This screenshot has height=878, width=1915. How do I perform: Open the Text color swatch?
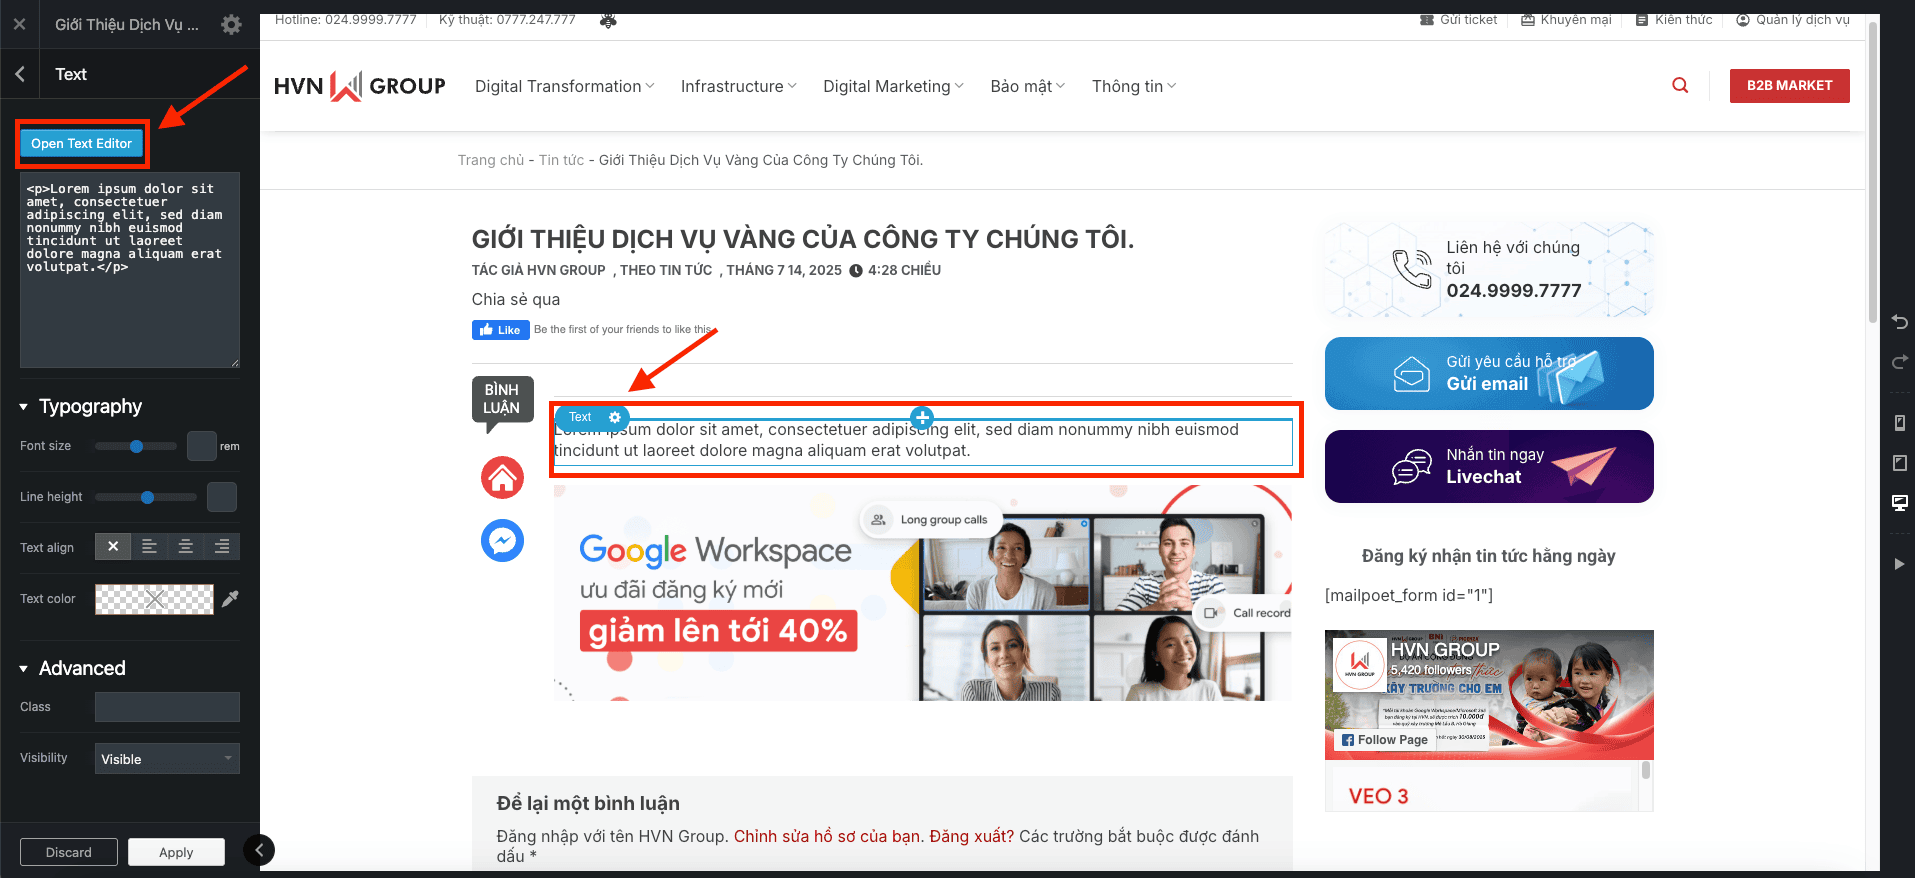click(x=154, y=599)
